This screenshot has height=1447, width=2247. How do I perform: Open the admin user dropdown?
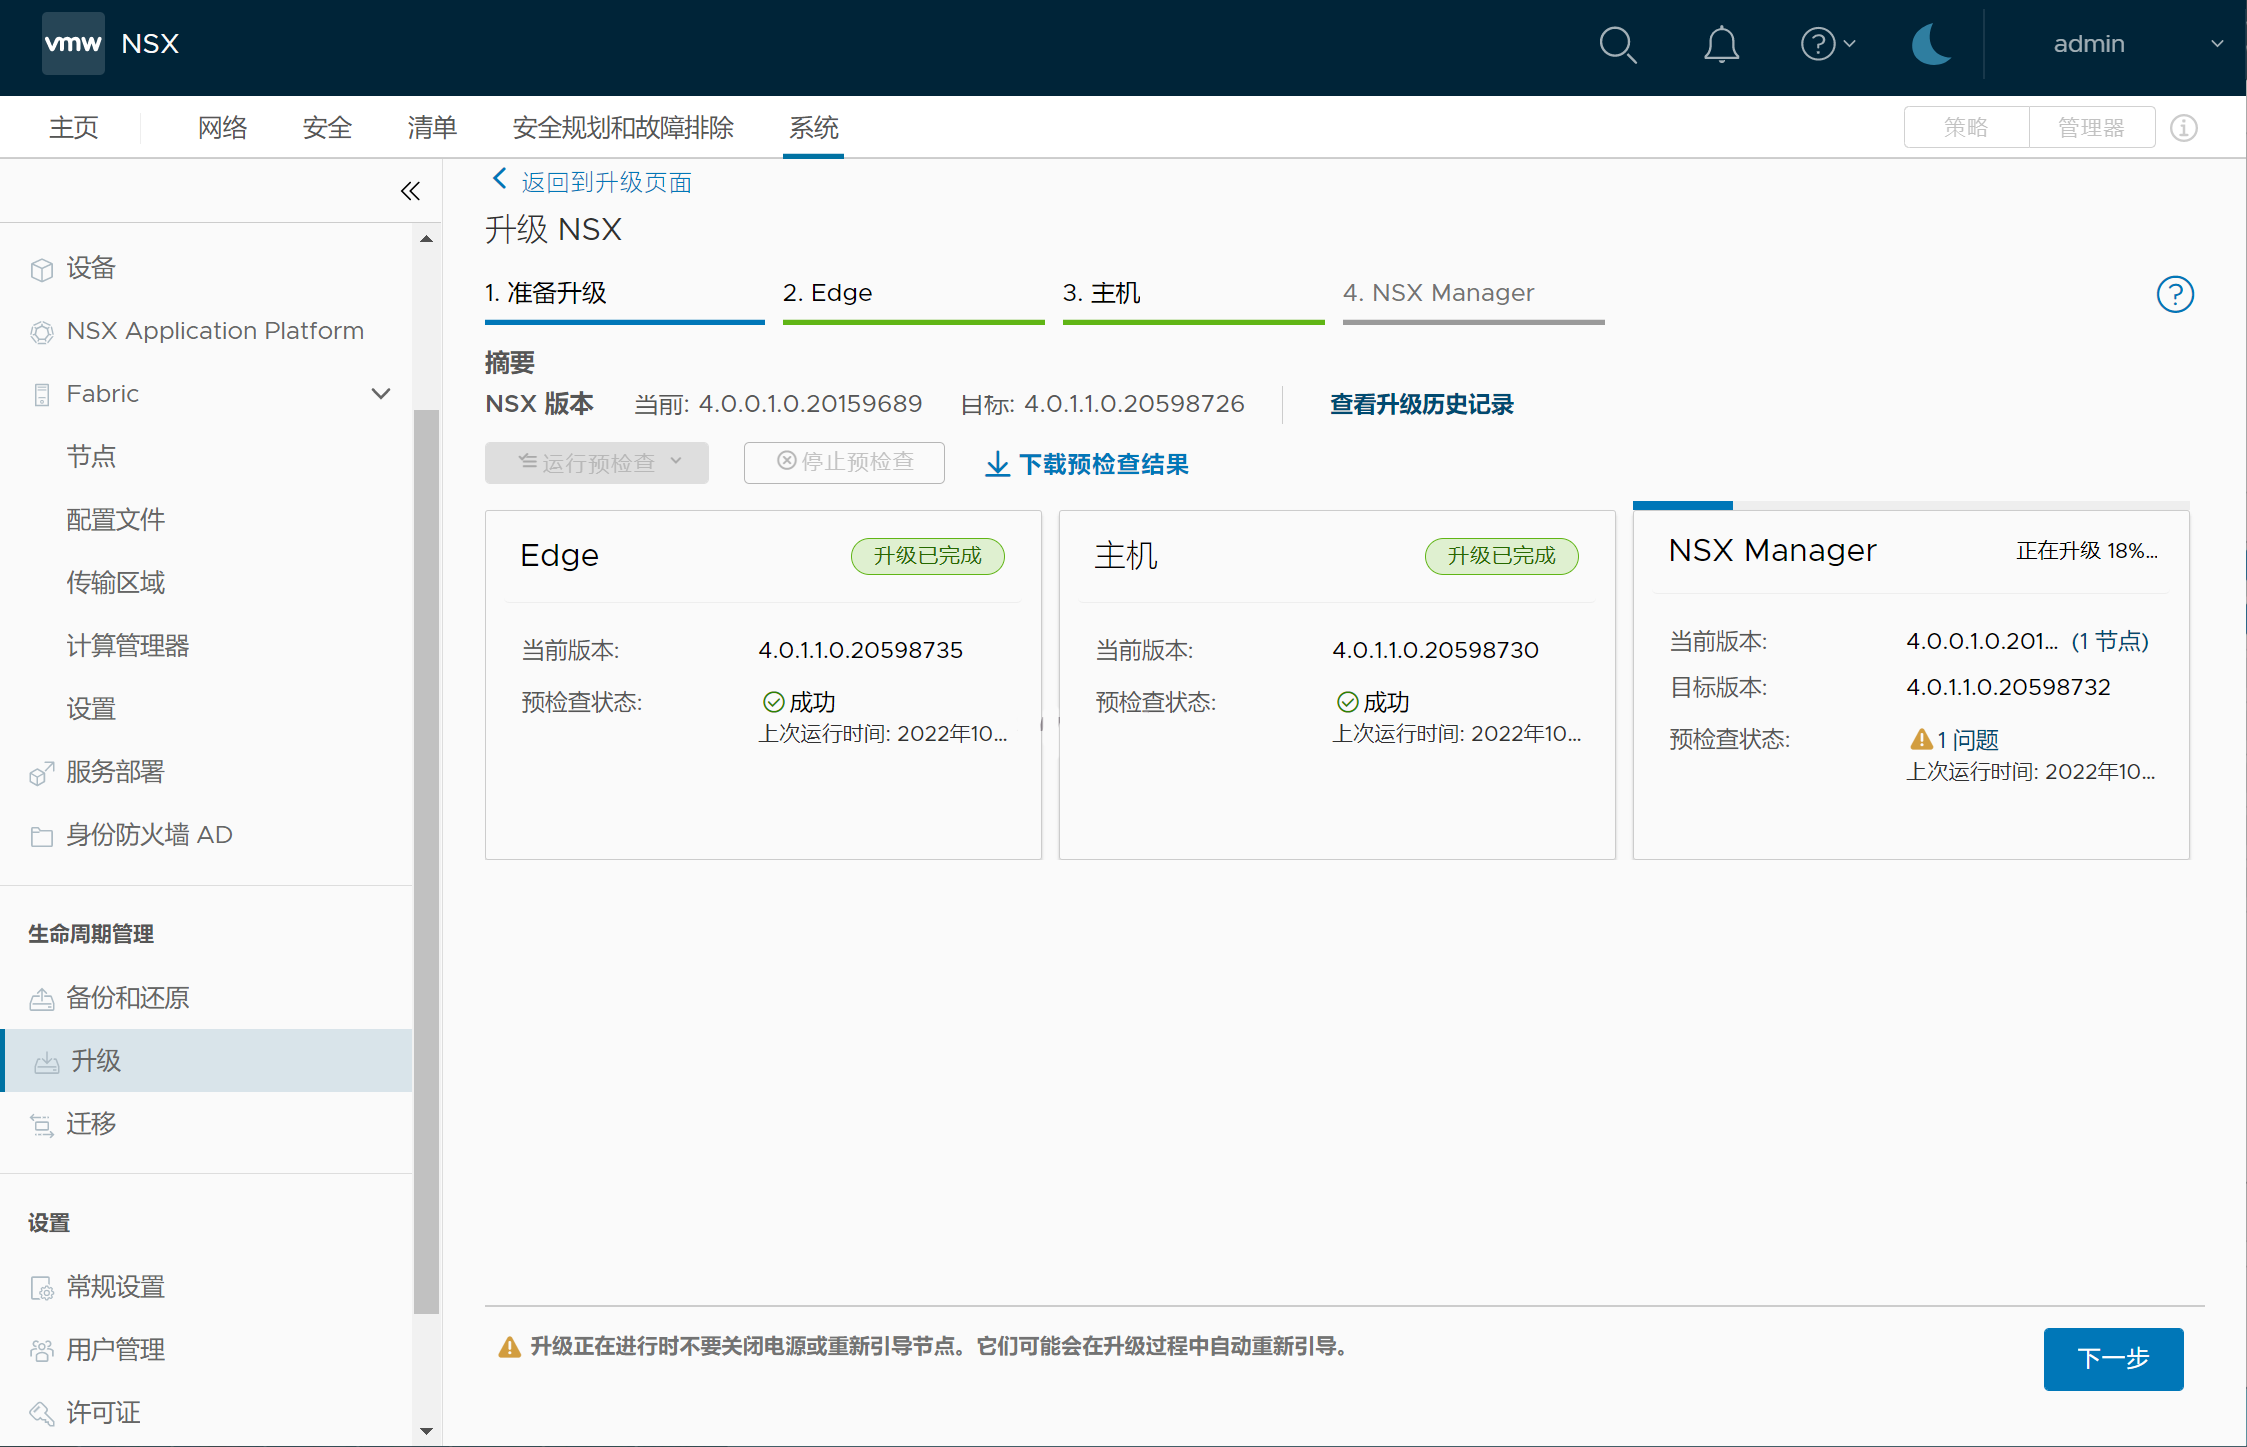2137,44
